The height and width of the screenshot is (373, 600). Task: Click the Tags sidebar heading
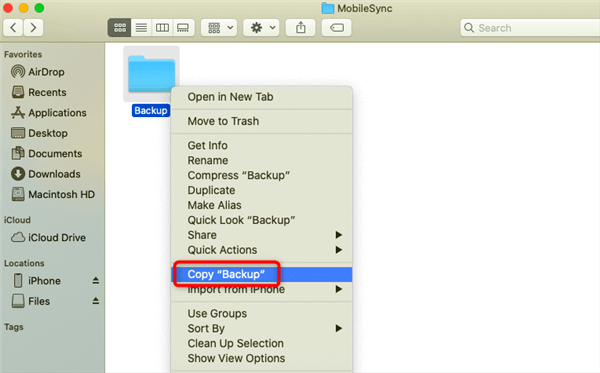tap(14, 327)
